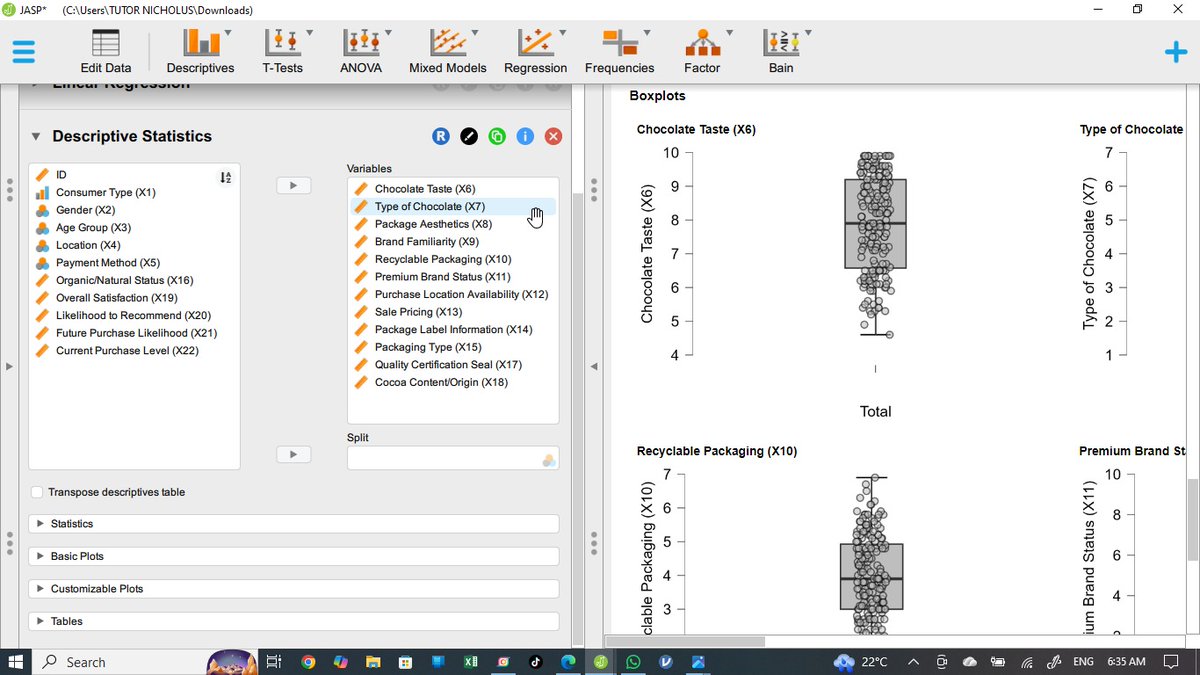Viewport: 1200px width, 675px height.
Task: Select Current Purchase Level (X22) variable
Action: click(x=127, y=350)
